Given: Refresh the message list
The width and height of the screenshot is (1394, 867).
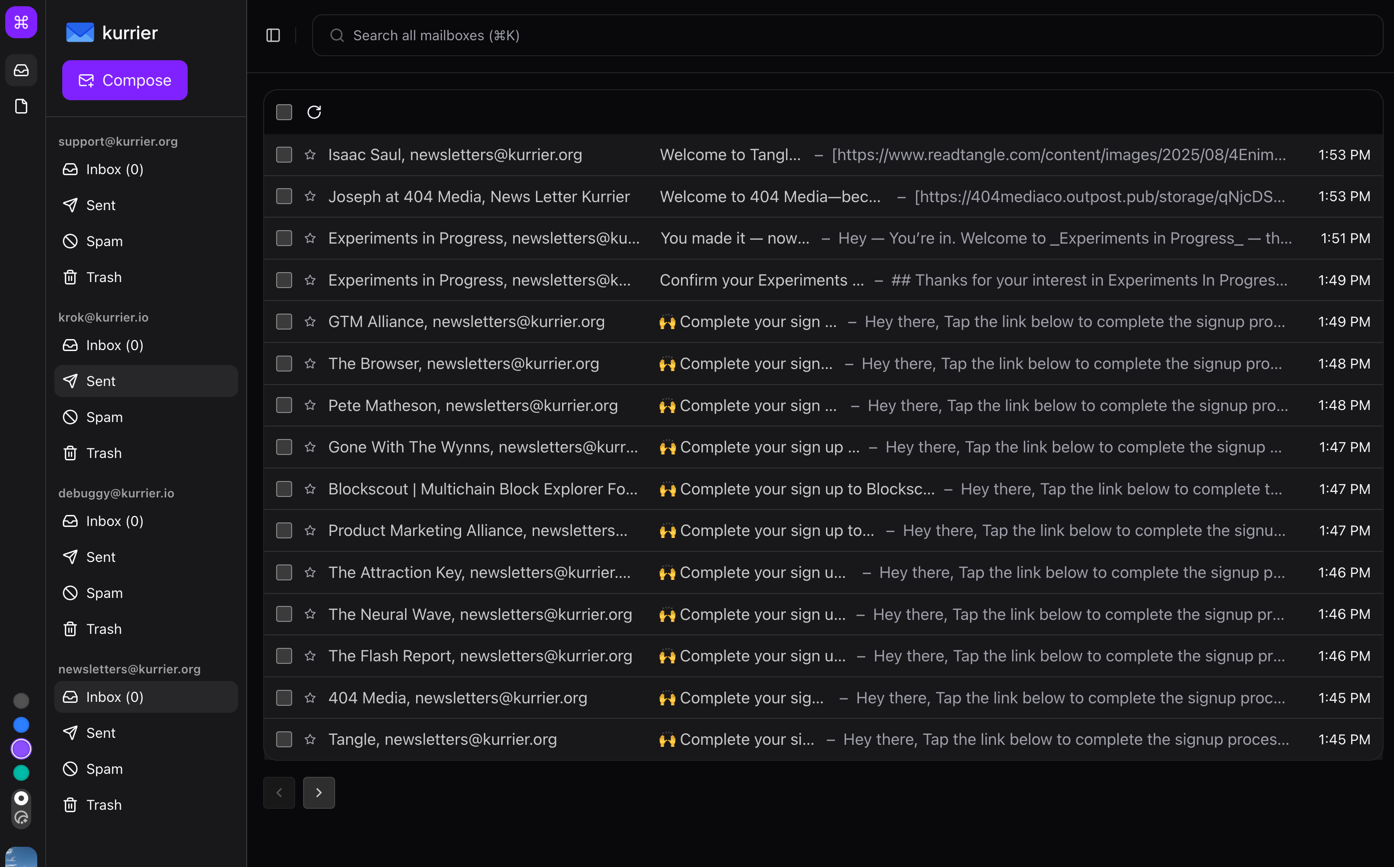Looking at the screenshot, I should click(315, 112).
